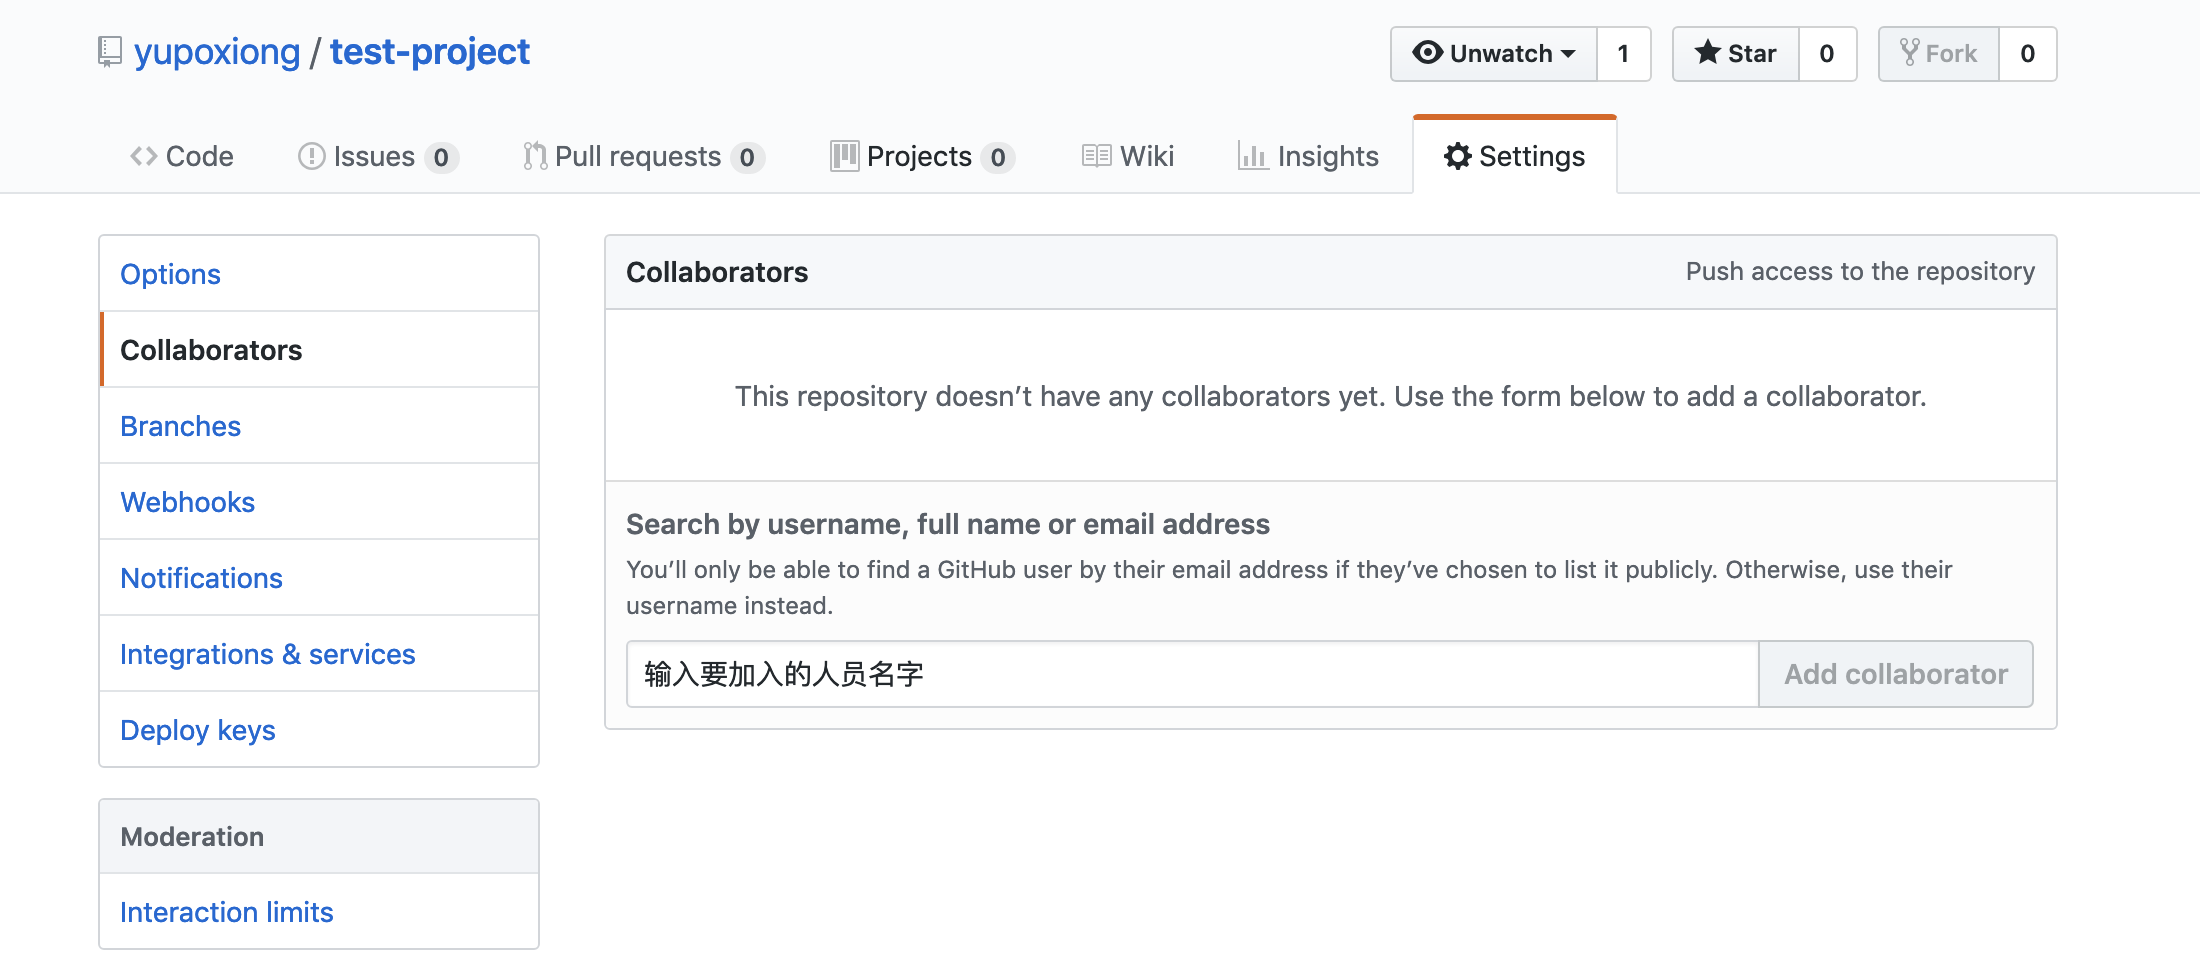Click the watchers count 1
Screen dimensions: 2200x972
1623,54
